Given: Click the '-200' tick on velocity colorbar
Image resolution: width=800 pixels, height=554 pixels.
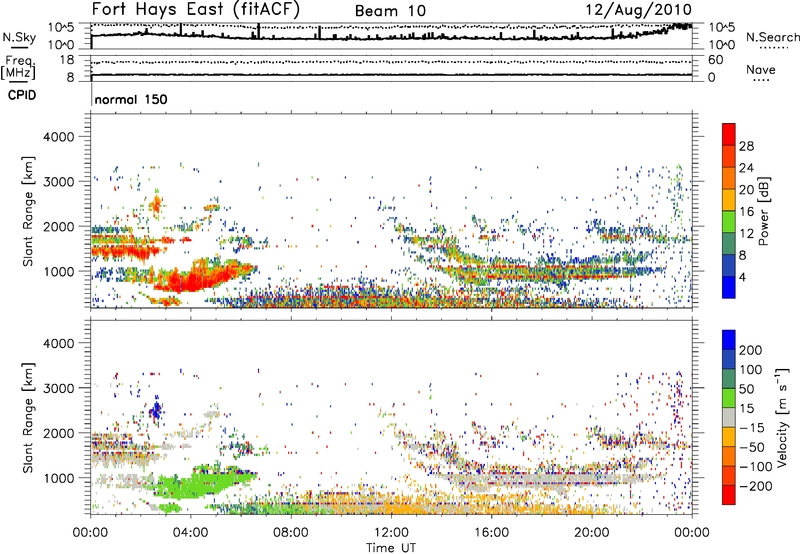Looking at the screenshot, I should pos(756,486).
